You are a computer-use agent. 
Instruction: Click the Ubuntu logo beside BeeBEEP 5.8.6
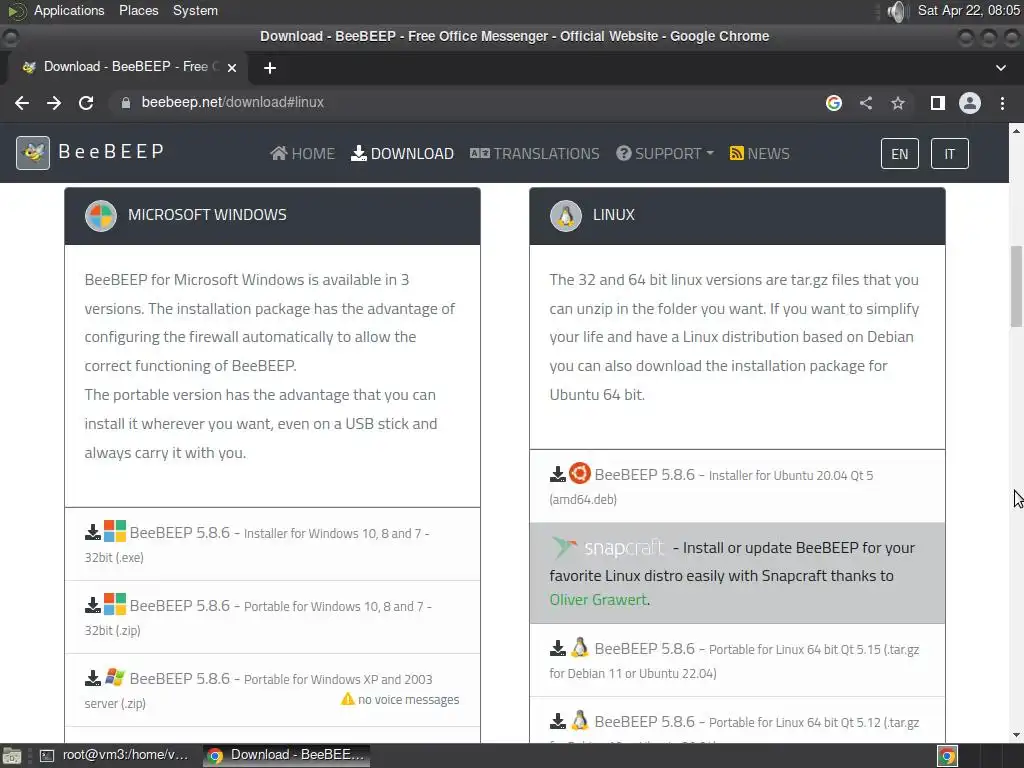[579, 473]
